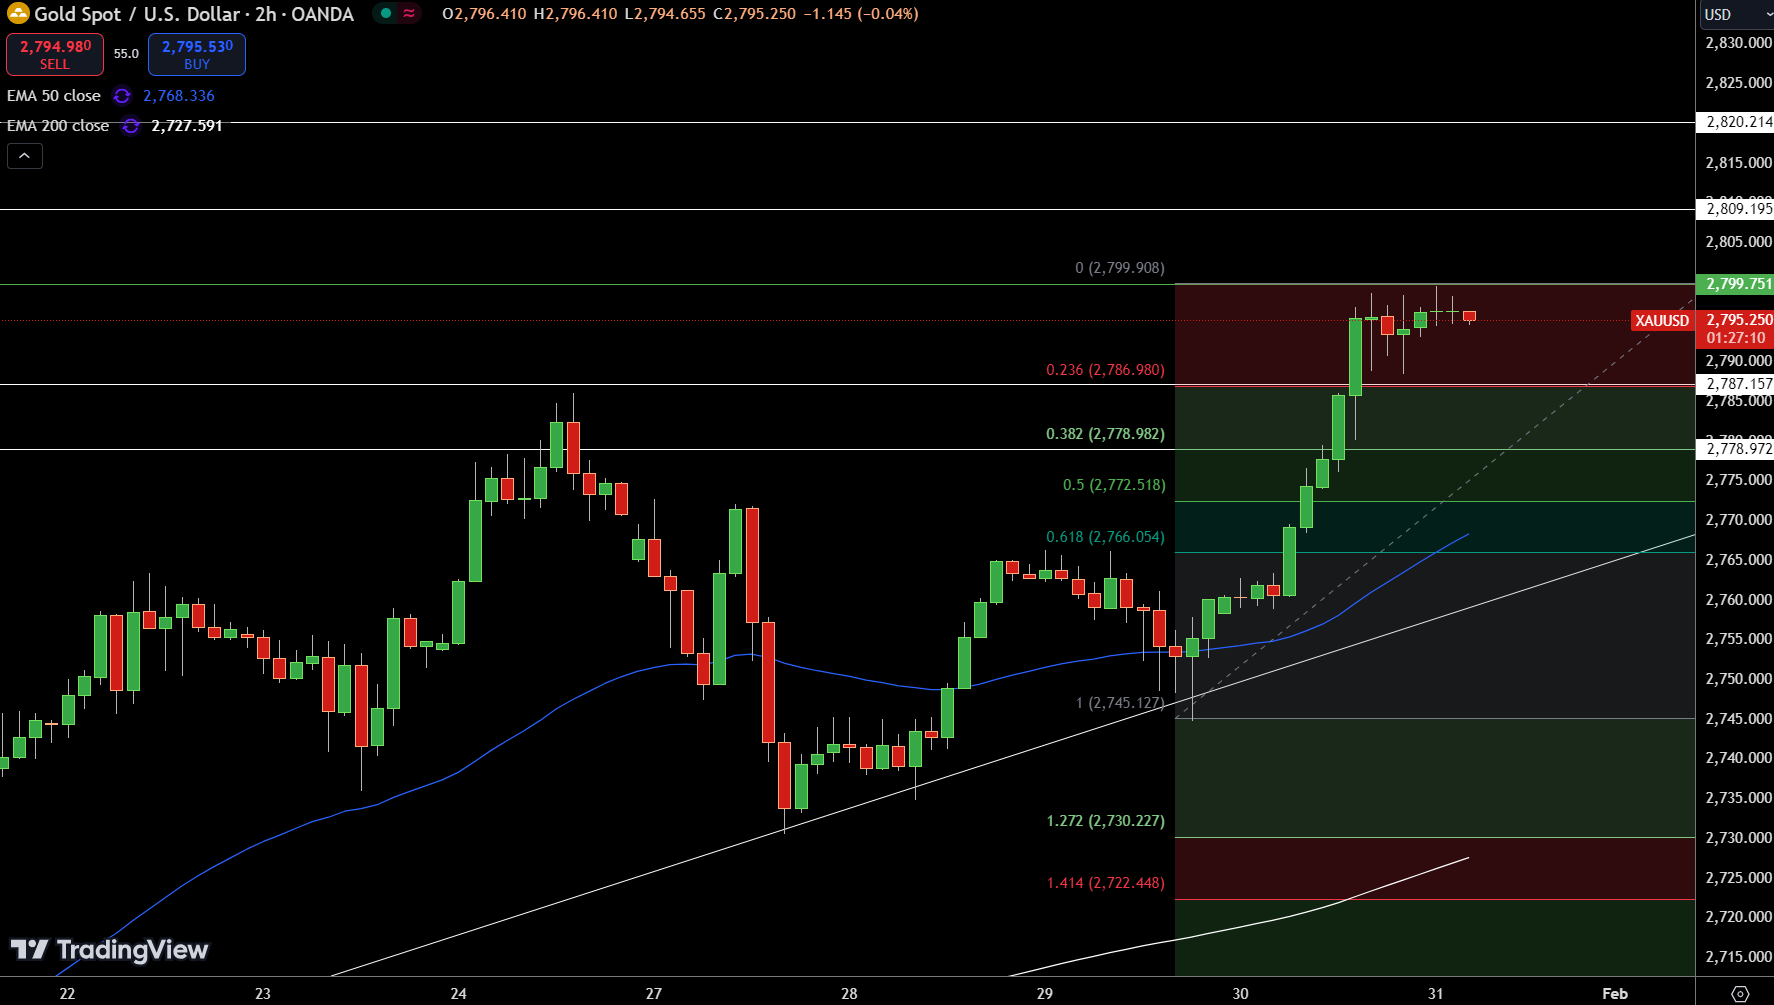
Task: Click the EMA 50 close refresh icon
Action: coord(122,96)
